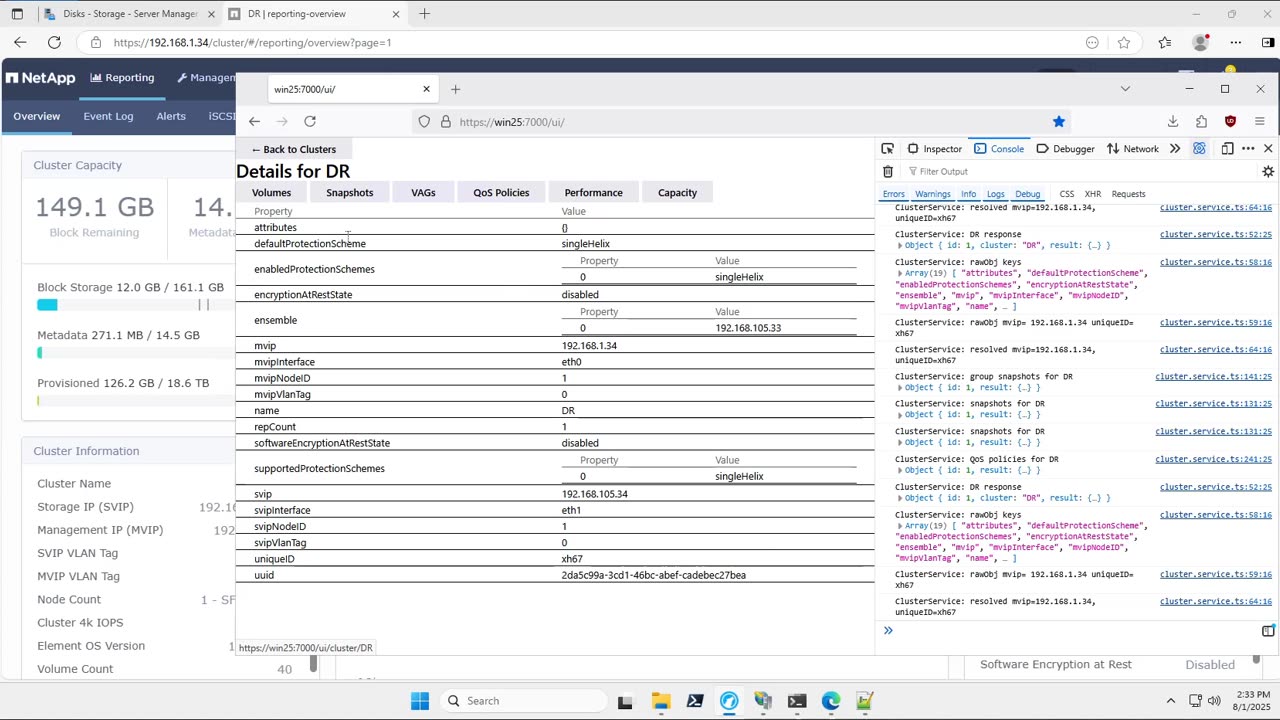
Task: Close the DevTools panel
Action: (x=1268, y=148)
